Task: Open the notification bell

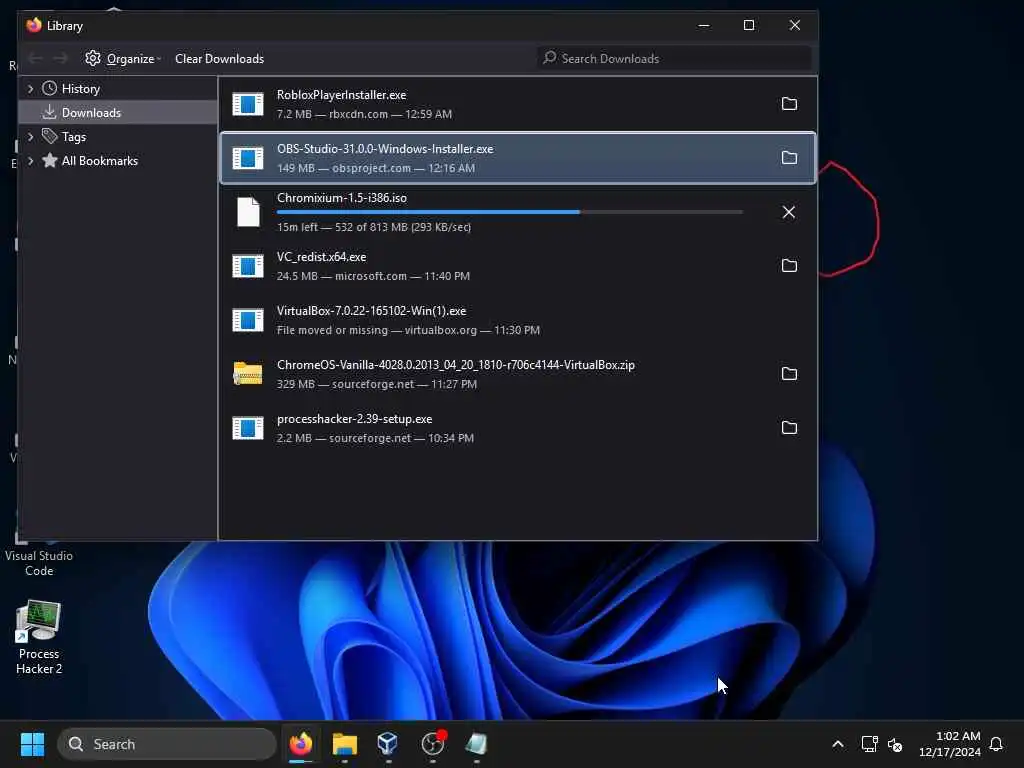Action: click(x=997, y=744)
